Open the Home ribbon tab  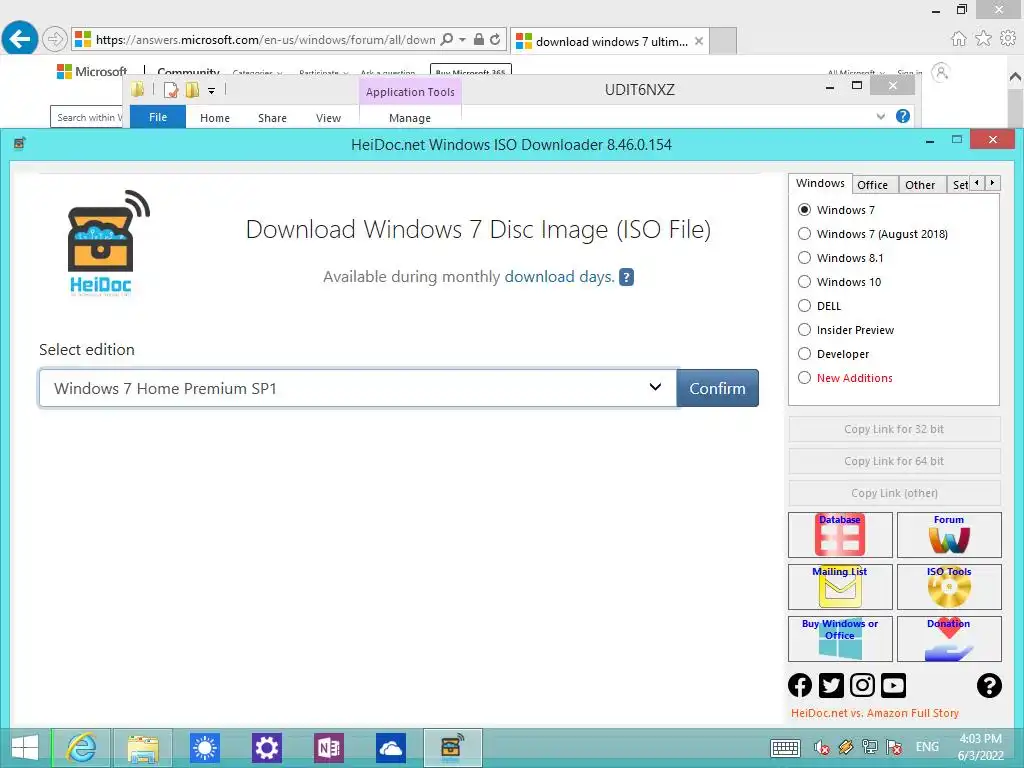[215, 118]
